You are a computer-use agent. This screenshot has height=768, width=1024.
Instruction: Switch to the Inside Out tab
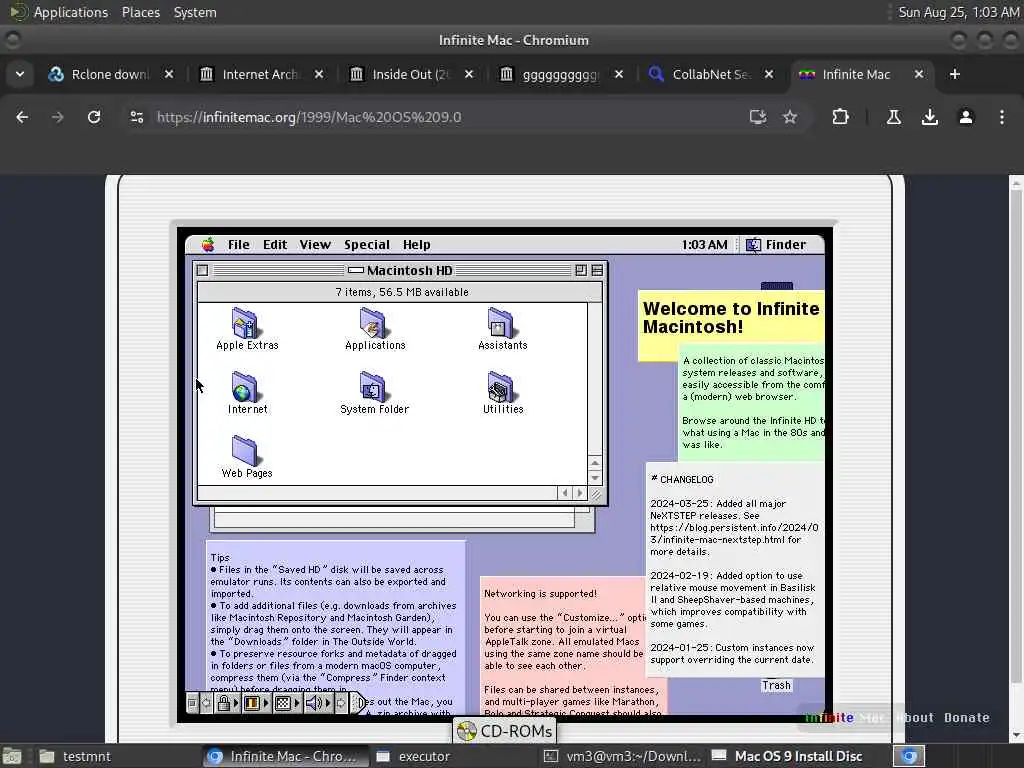[x=411, y=74]
